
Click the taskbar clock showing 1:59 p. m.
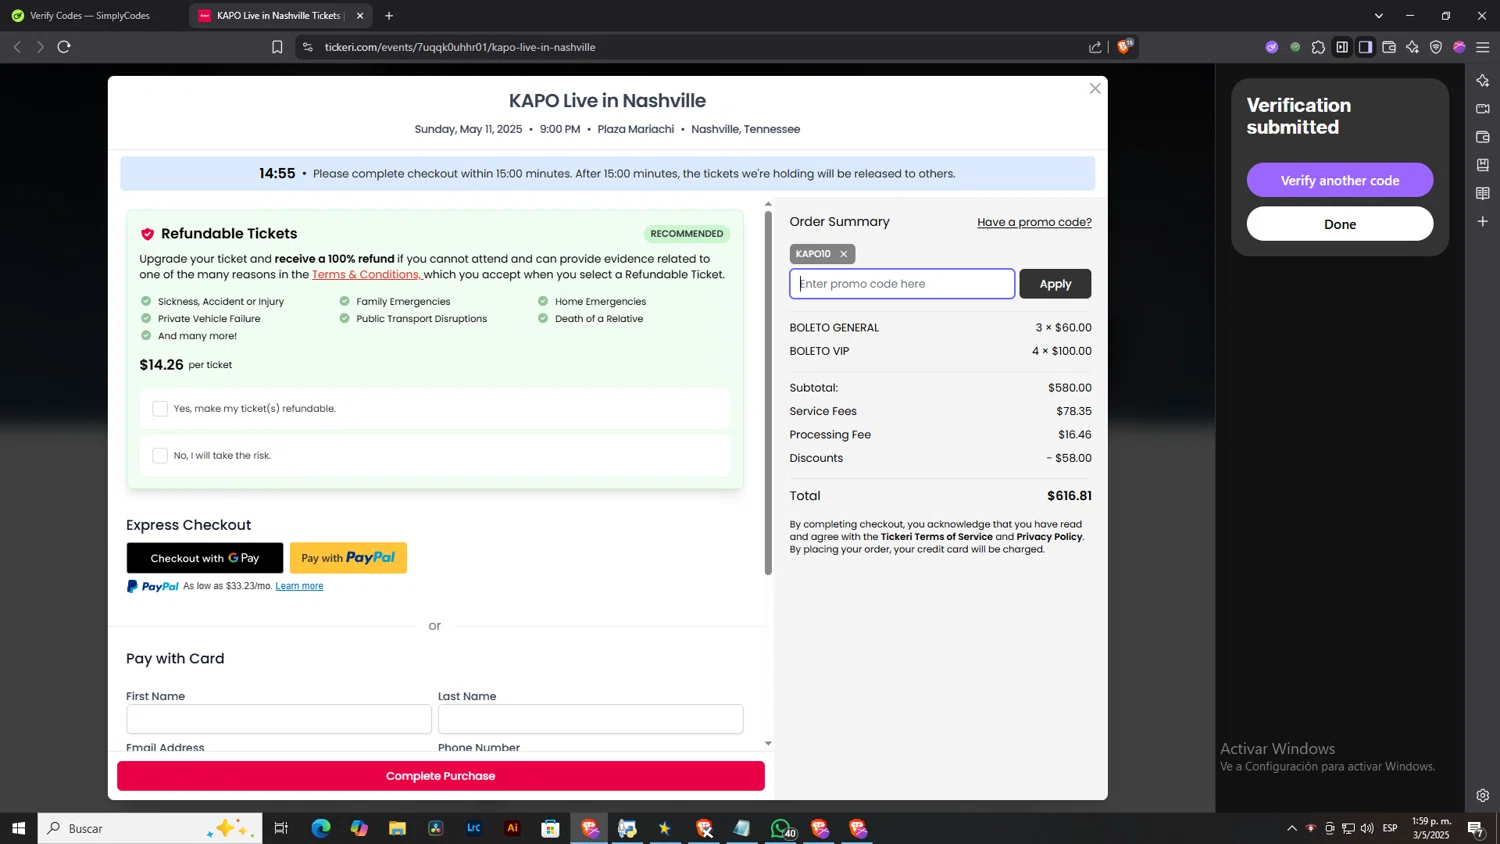1431,828
